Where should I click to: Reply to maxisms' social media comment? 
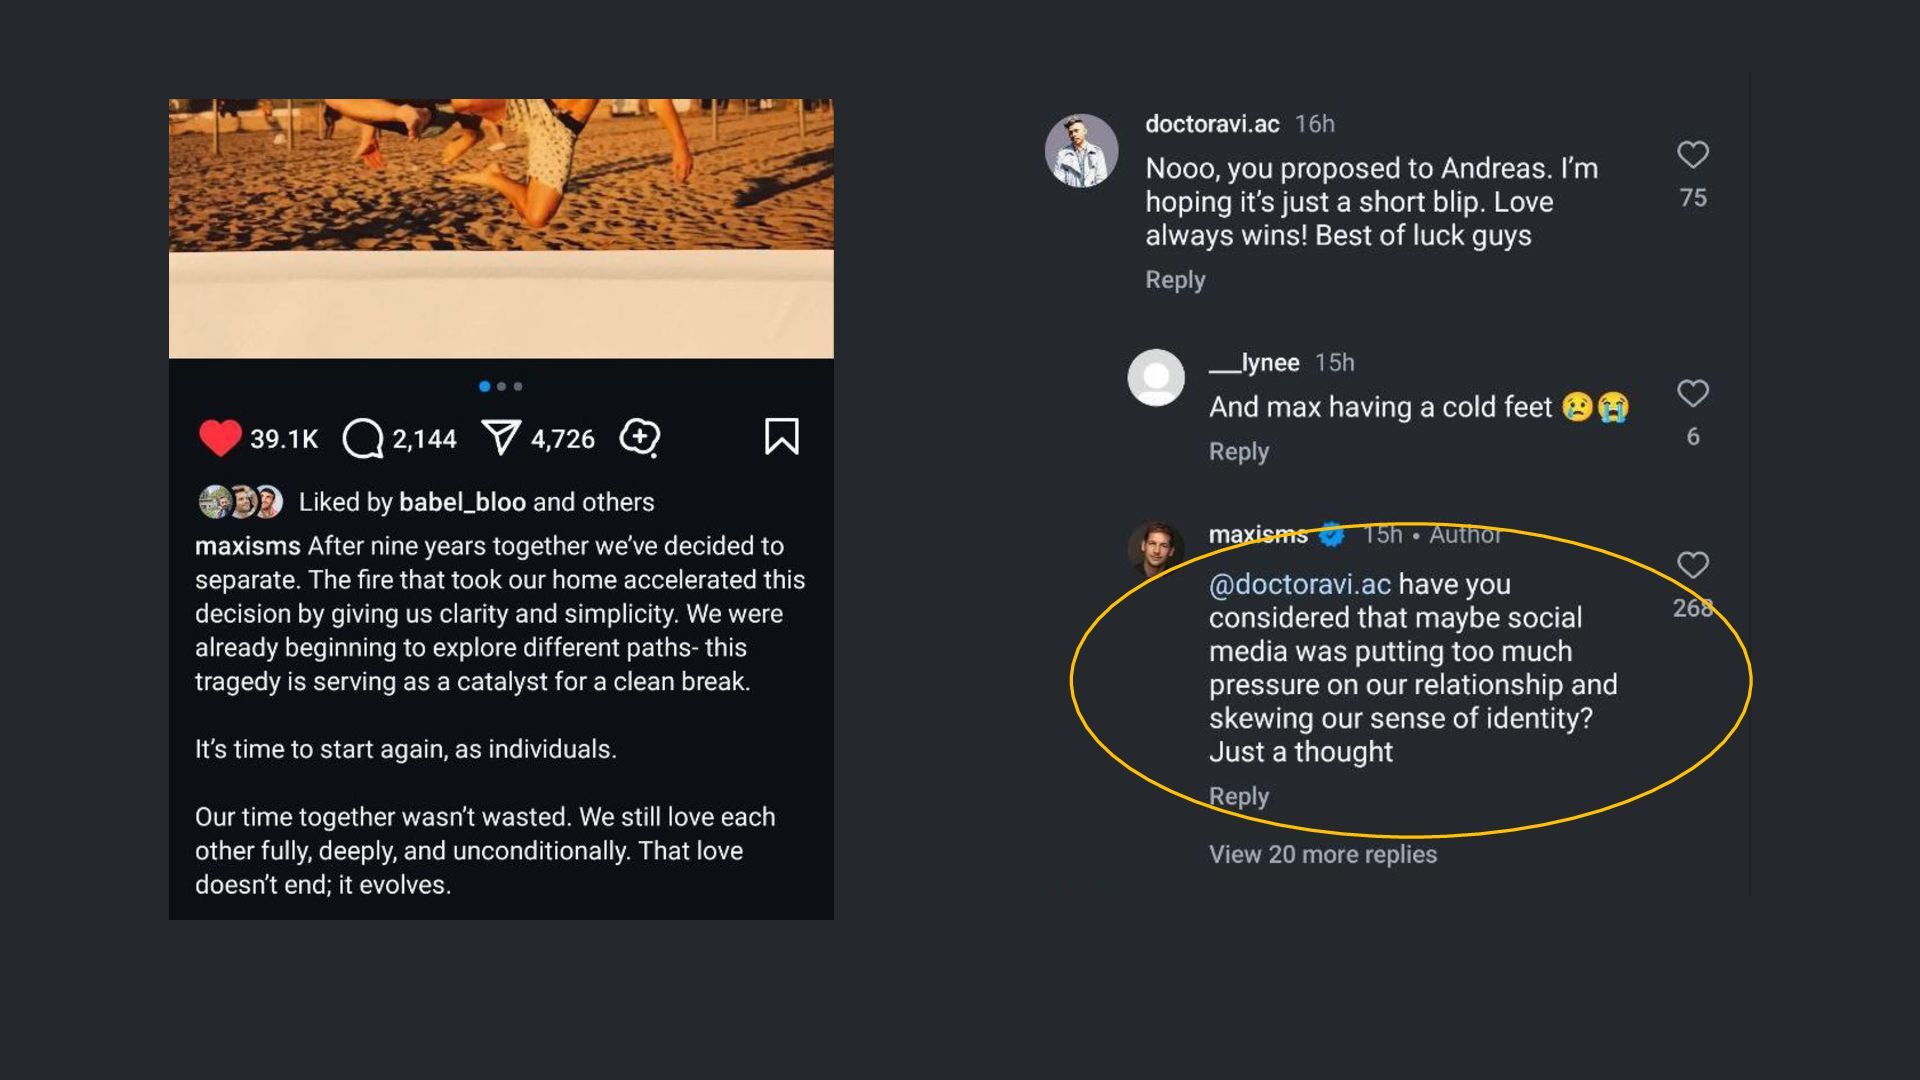pyautogui.click(x=1238, y=796)
